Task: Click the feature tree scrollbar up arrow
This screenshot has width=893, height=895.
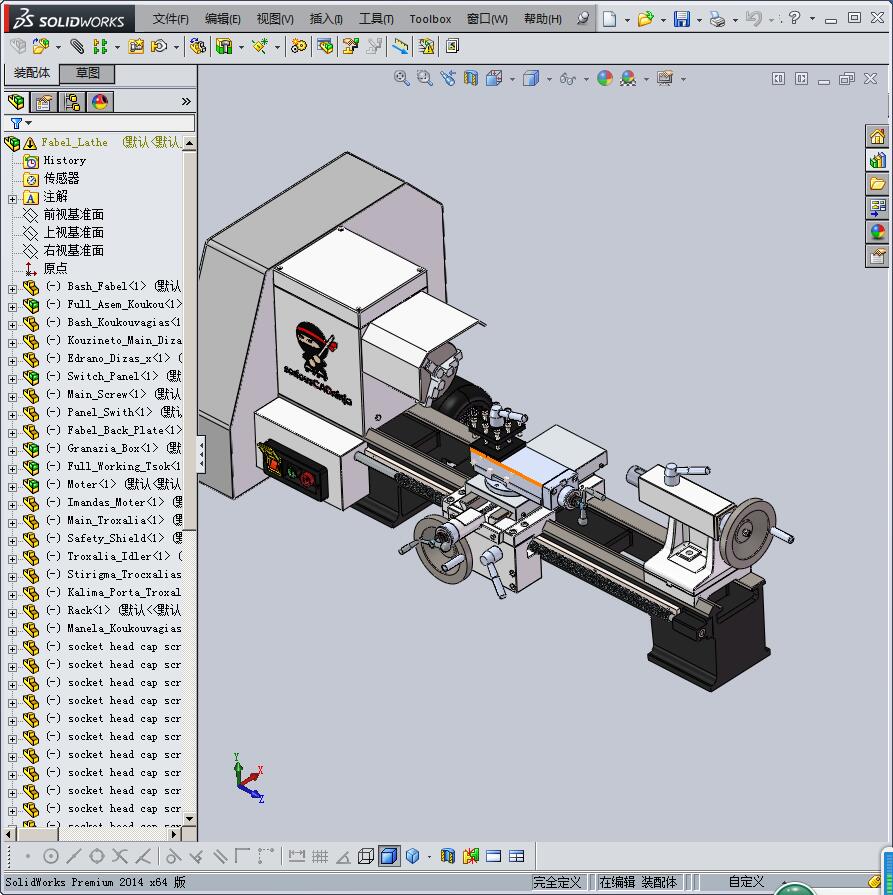Action: tap(189, 143)
